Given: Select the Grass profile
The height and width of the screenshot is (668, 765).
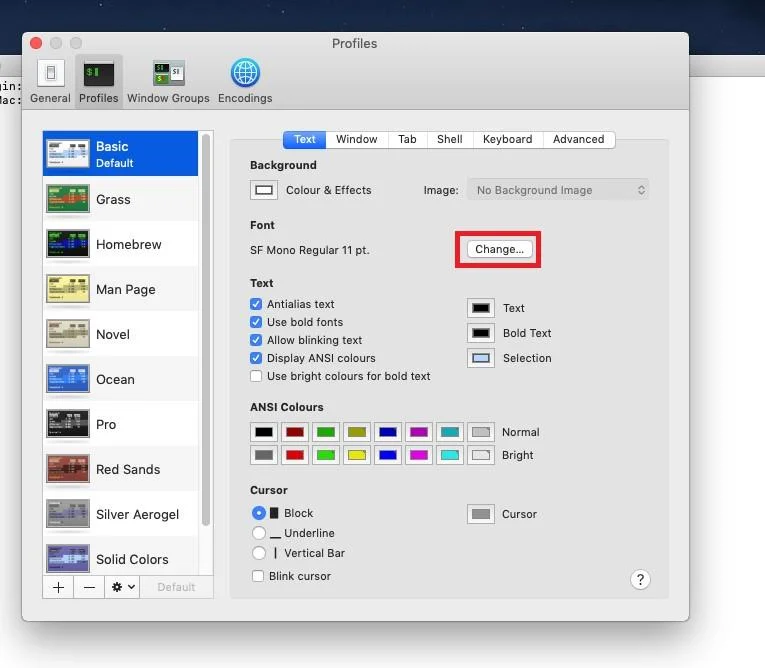Looking at the screenshot, I should pyautogui.click(x=121, y=199).
